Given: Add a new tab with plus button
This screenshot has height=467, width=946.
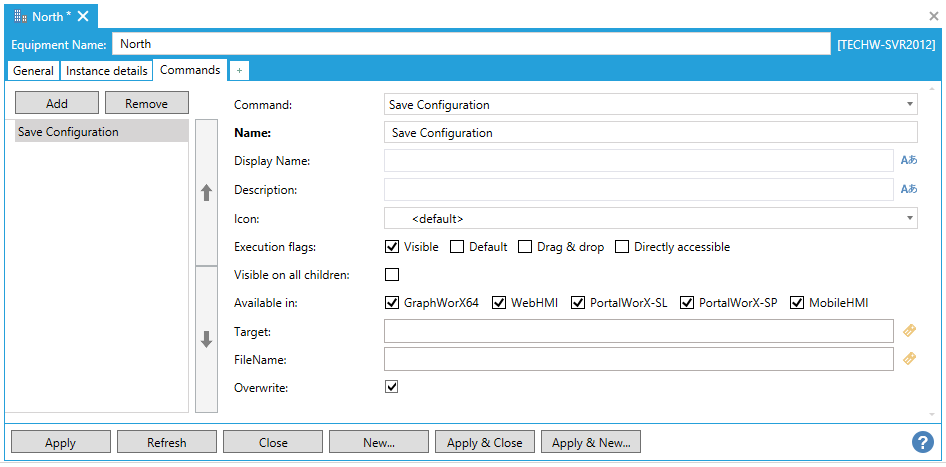Looking at the screenshot, I should coord(240,71).
